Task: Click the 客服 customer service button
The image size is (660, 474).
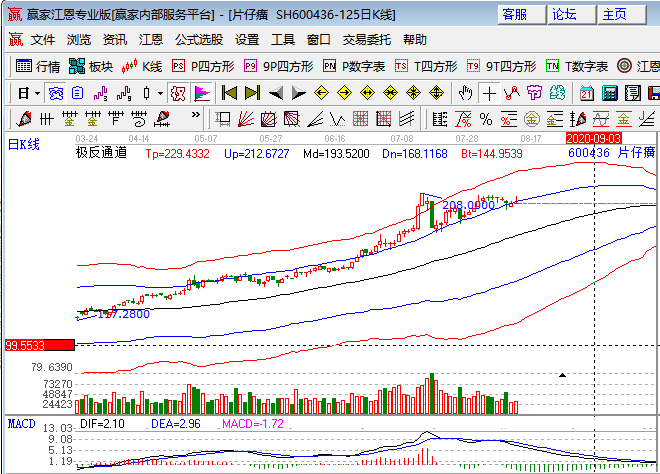Action: (522, 15)
